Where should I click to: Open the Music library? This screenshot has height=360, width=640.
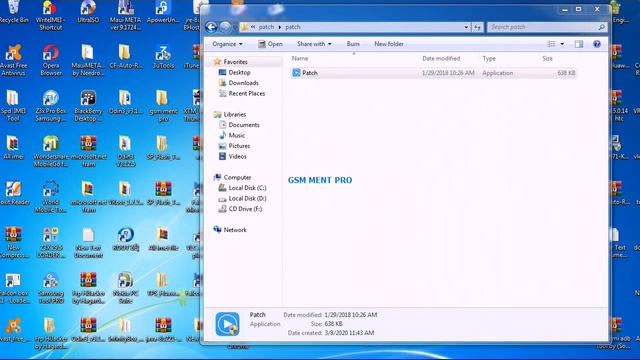[236, 136]
